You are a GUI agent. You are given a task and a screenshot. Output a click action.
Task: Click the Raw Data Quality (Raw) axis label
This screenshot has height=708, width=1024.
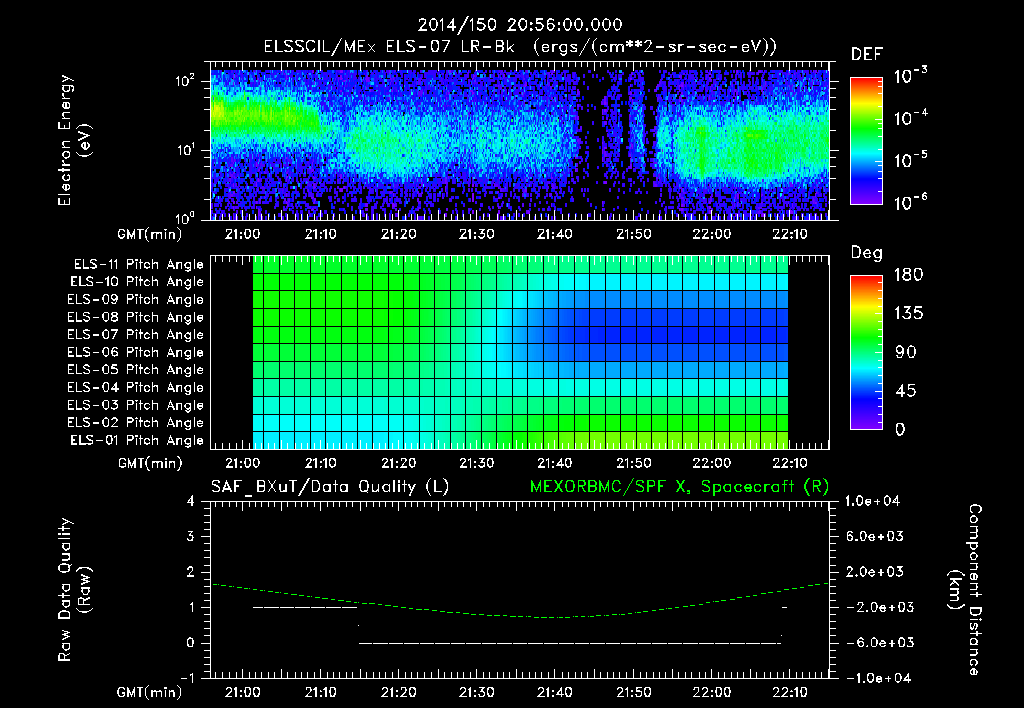[x=74, y=590]
